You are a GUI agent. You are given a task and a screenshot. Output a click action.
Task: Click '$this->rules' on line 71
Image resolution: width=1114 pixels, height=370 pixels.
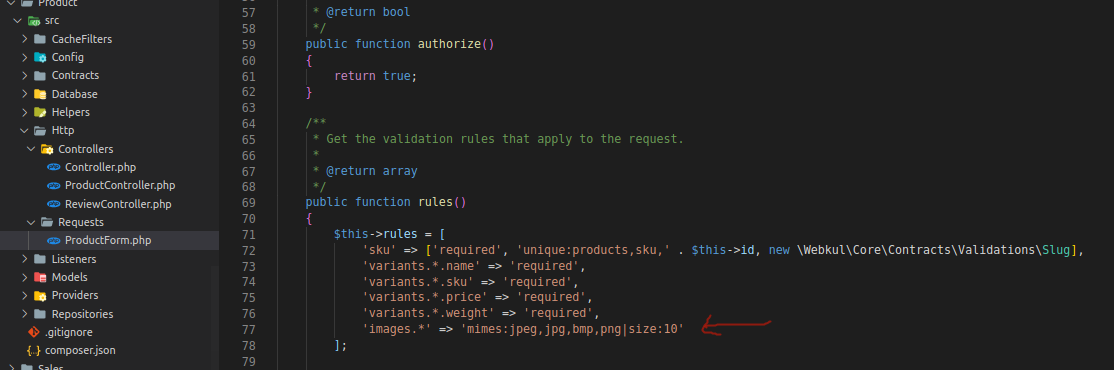[376, 234]
